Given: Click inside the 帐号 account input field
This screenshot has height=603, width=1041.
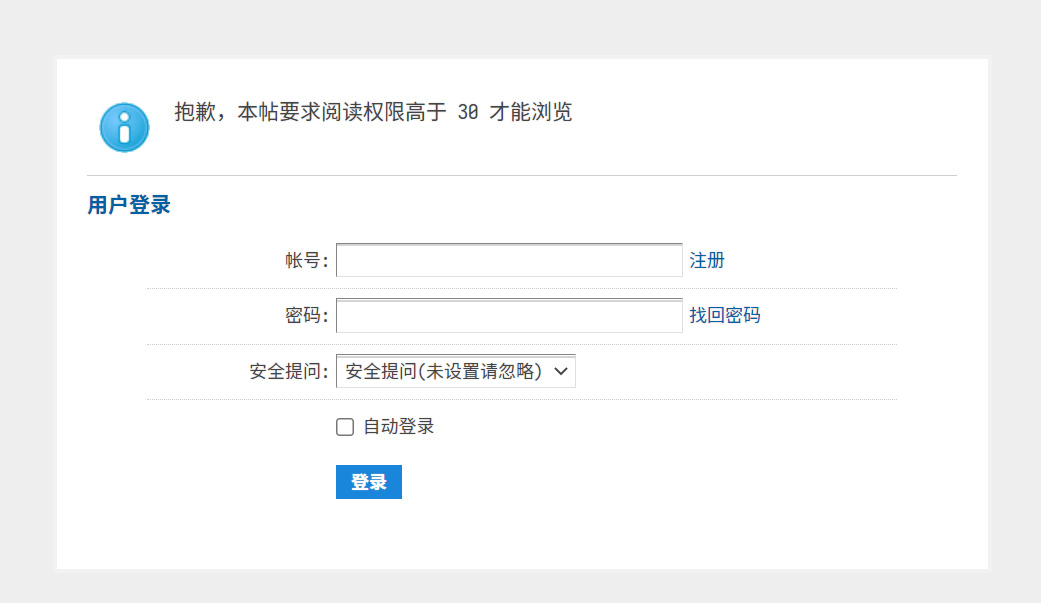Looking at the screenshot, I should (509, 261).
